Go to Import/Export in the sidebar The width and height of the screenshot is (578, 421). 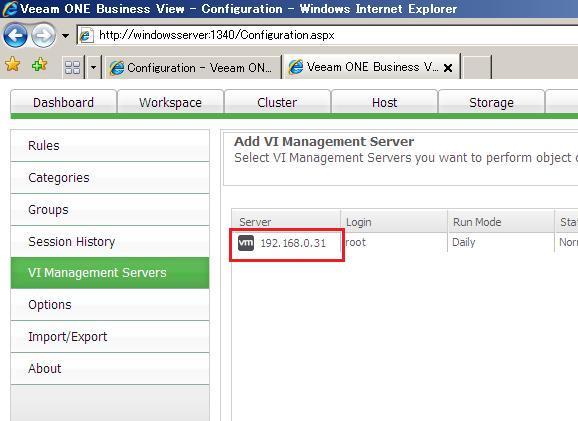[110, 337]
